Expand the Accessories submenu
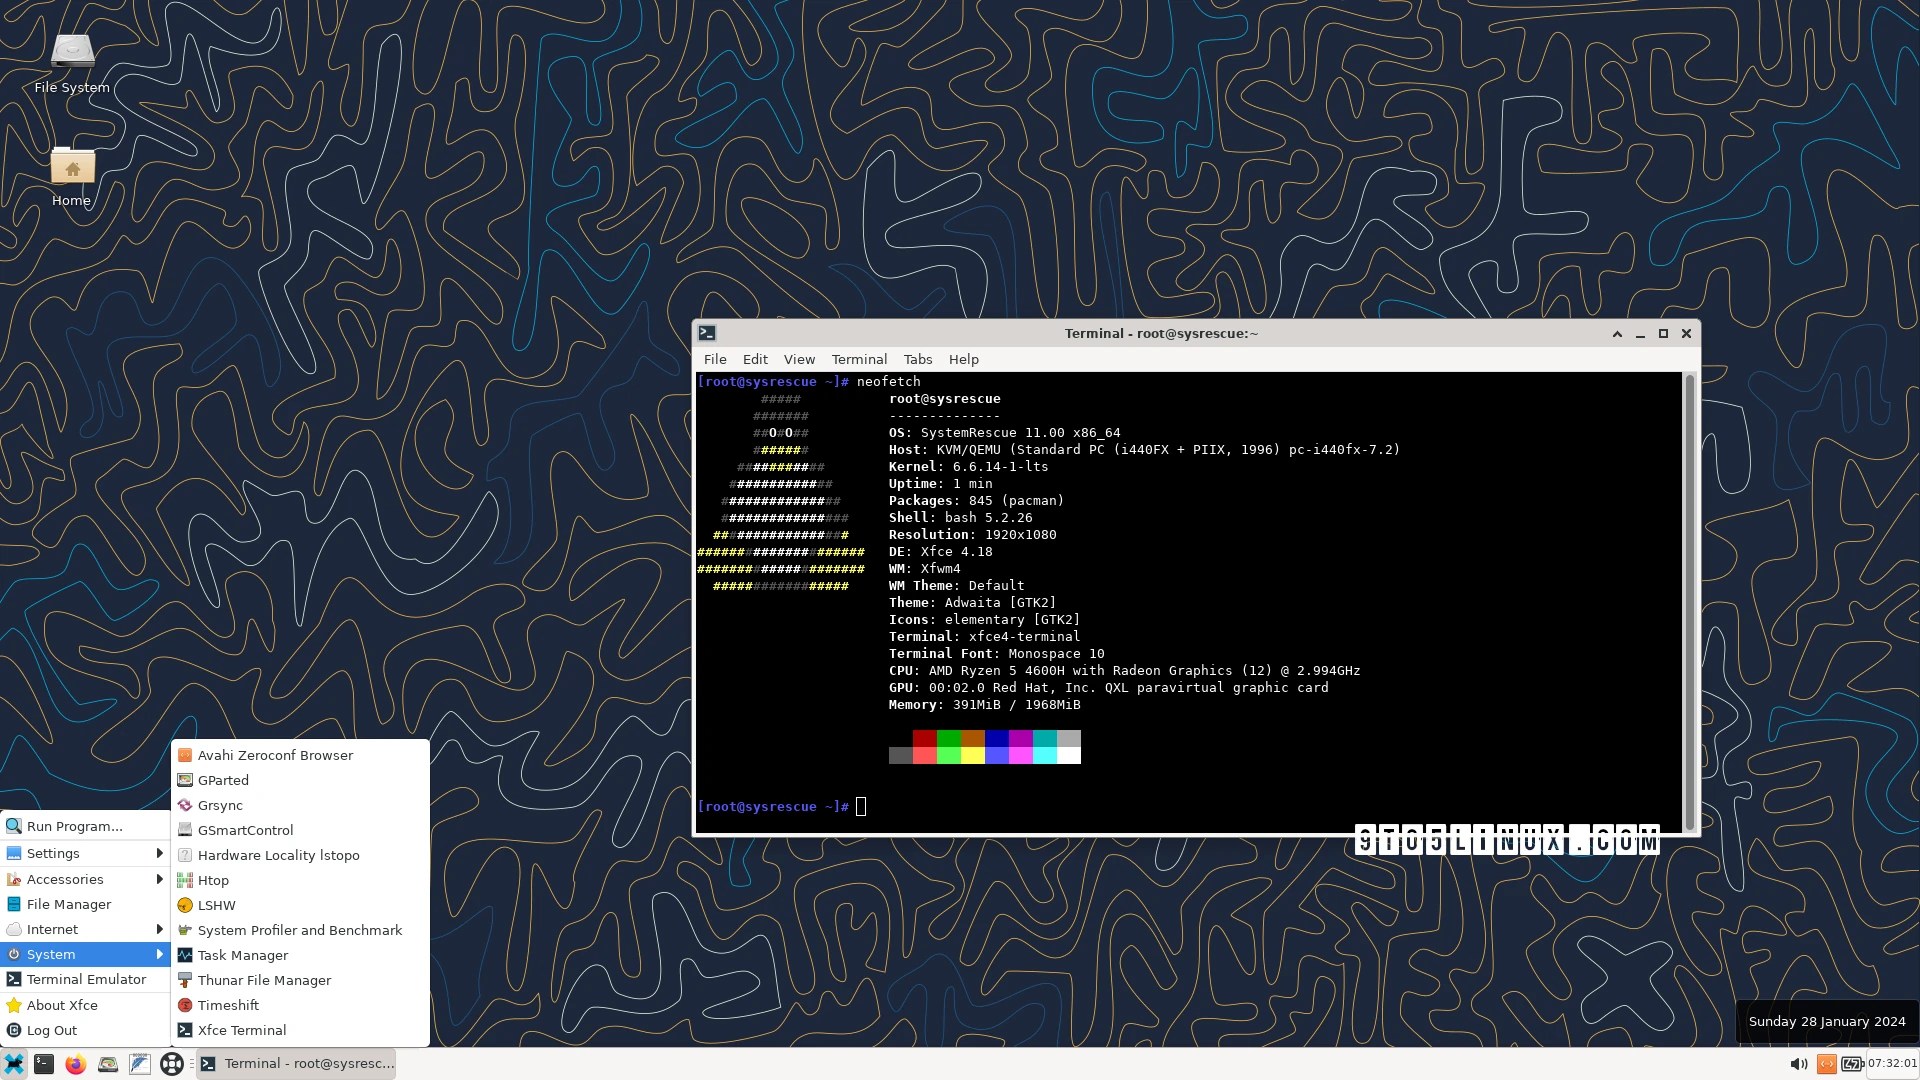 [85, 879]
